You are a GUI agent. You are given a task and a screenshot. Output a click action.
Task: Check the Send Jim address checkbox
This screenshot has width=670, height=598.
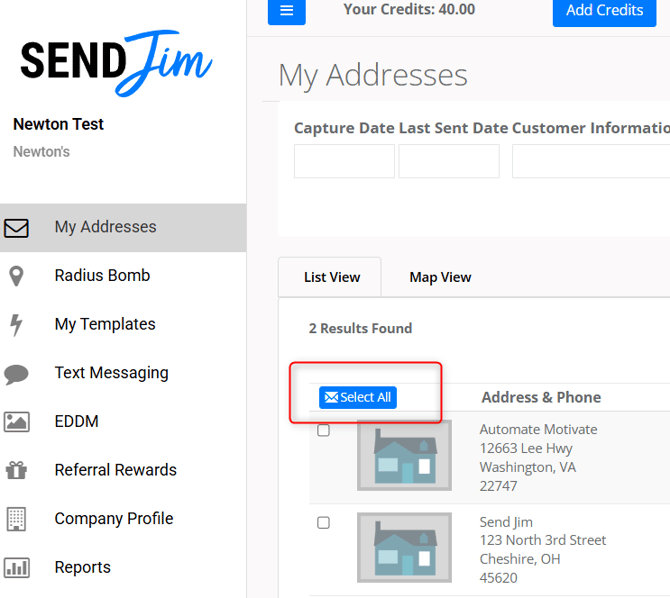(323, 522)
